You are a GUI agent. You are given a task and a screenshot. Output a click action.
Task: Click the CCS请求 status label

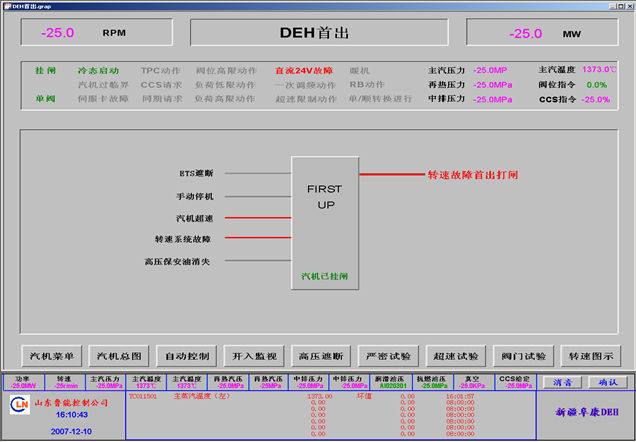point(161,85)
